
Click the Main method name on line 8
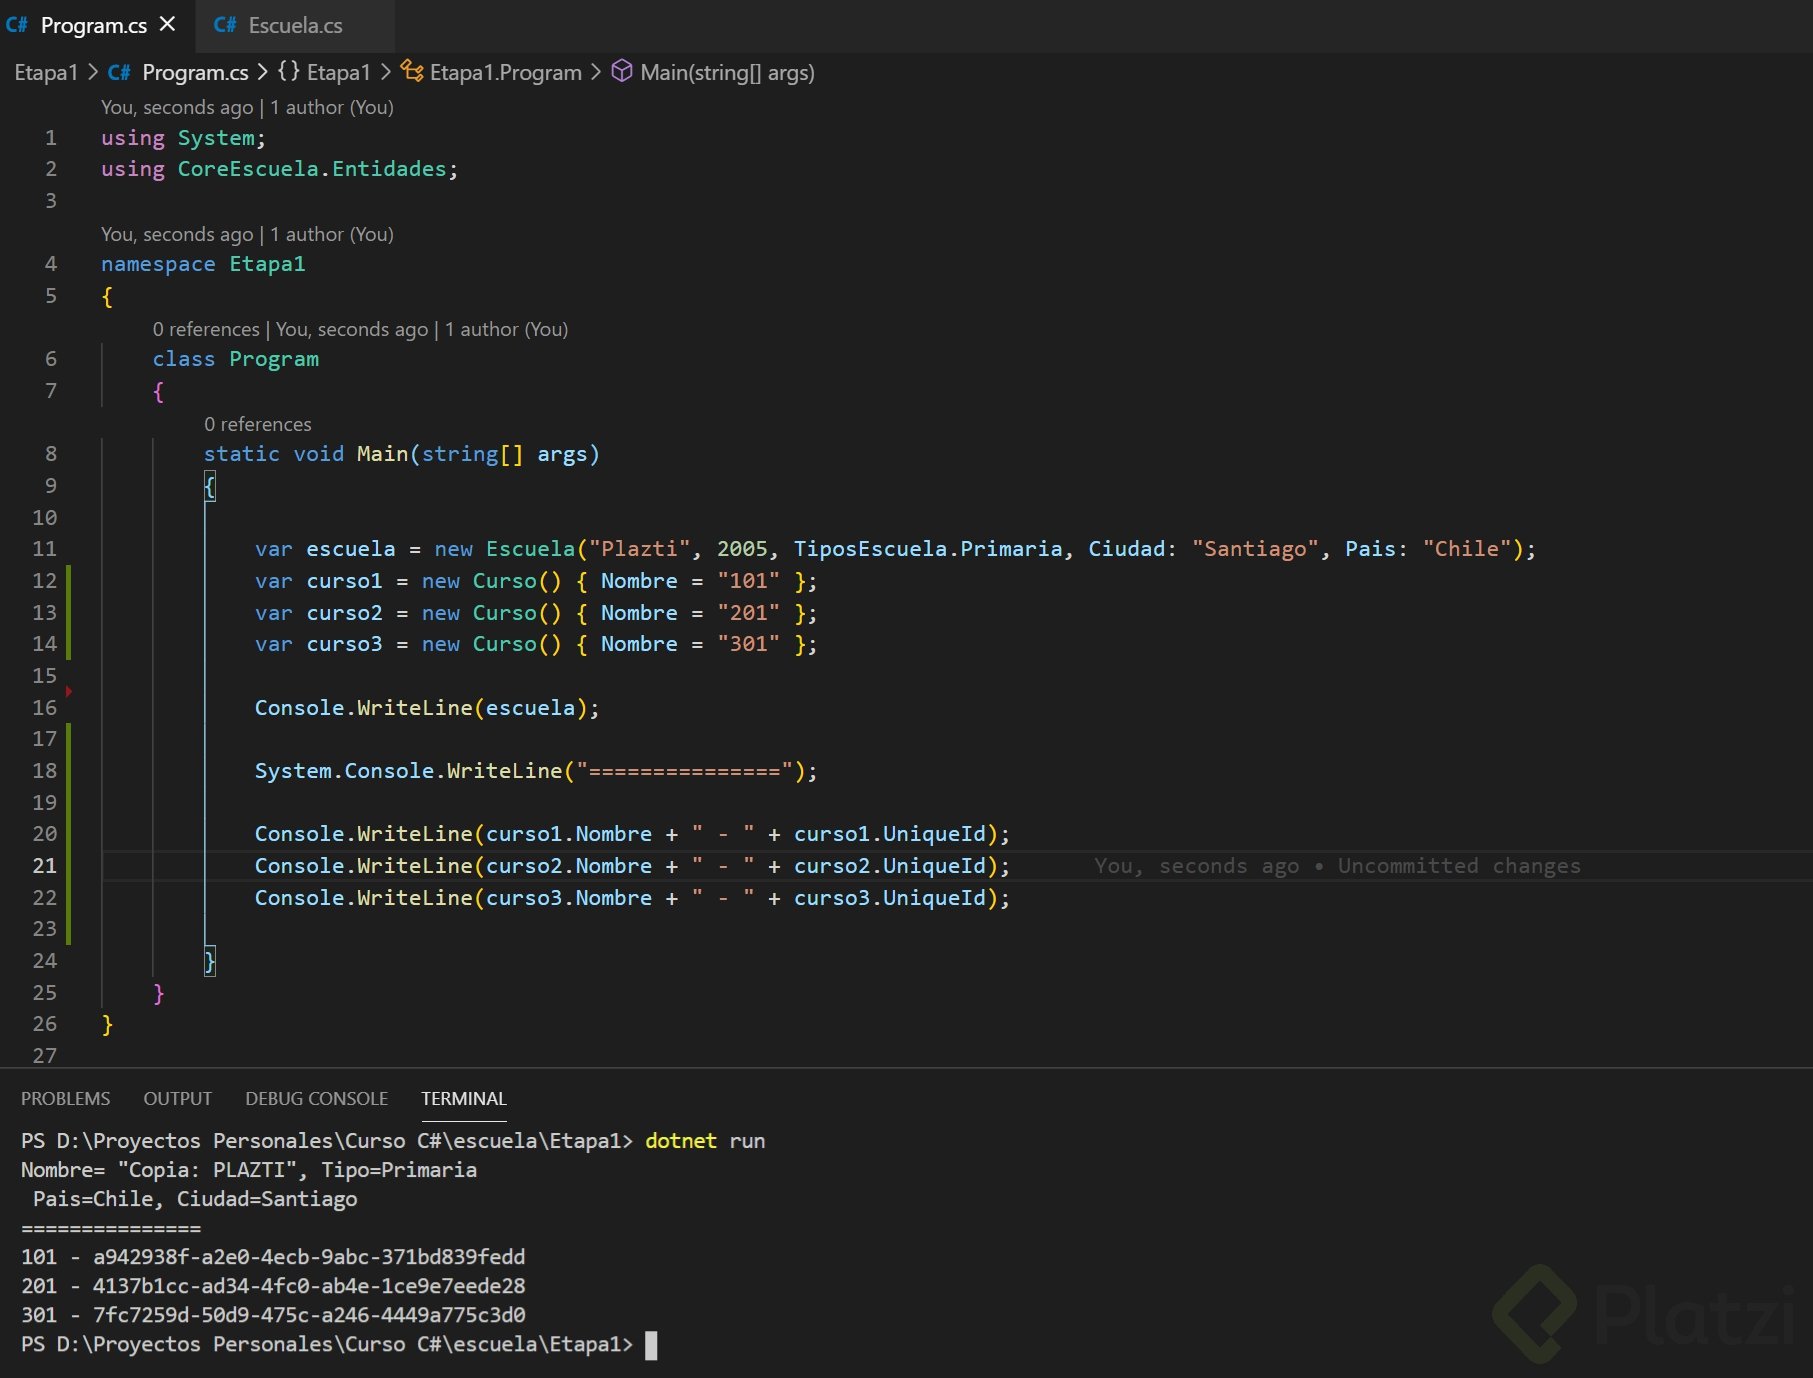383,454
